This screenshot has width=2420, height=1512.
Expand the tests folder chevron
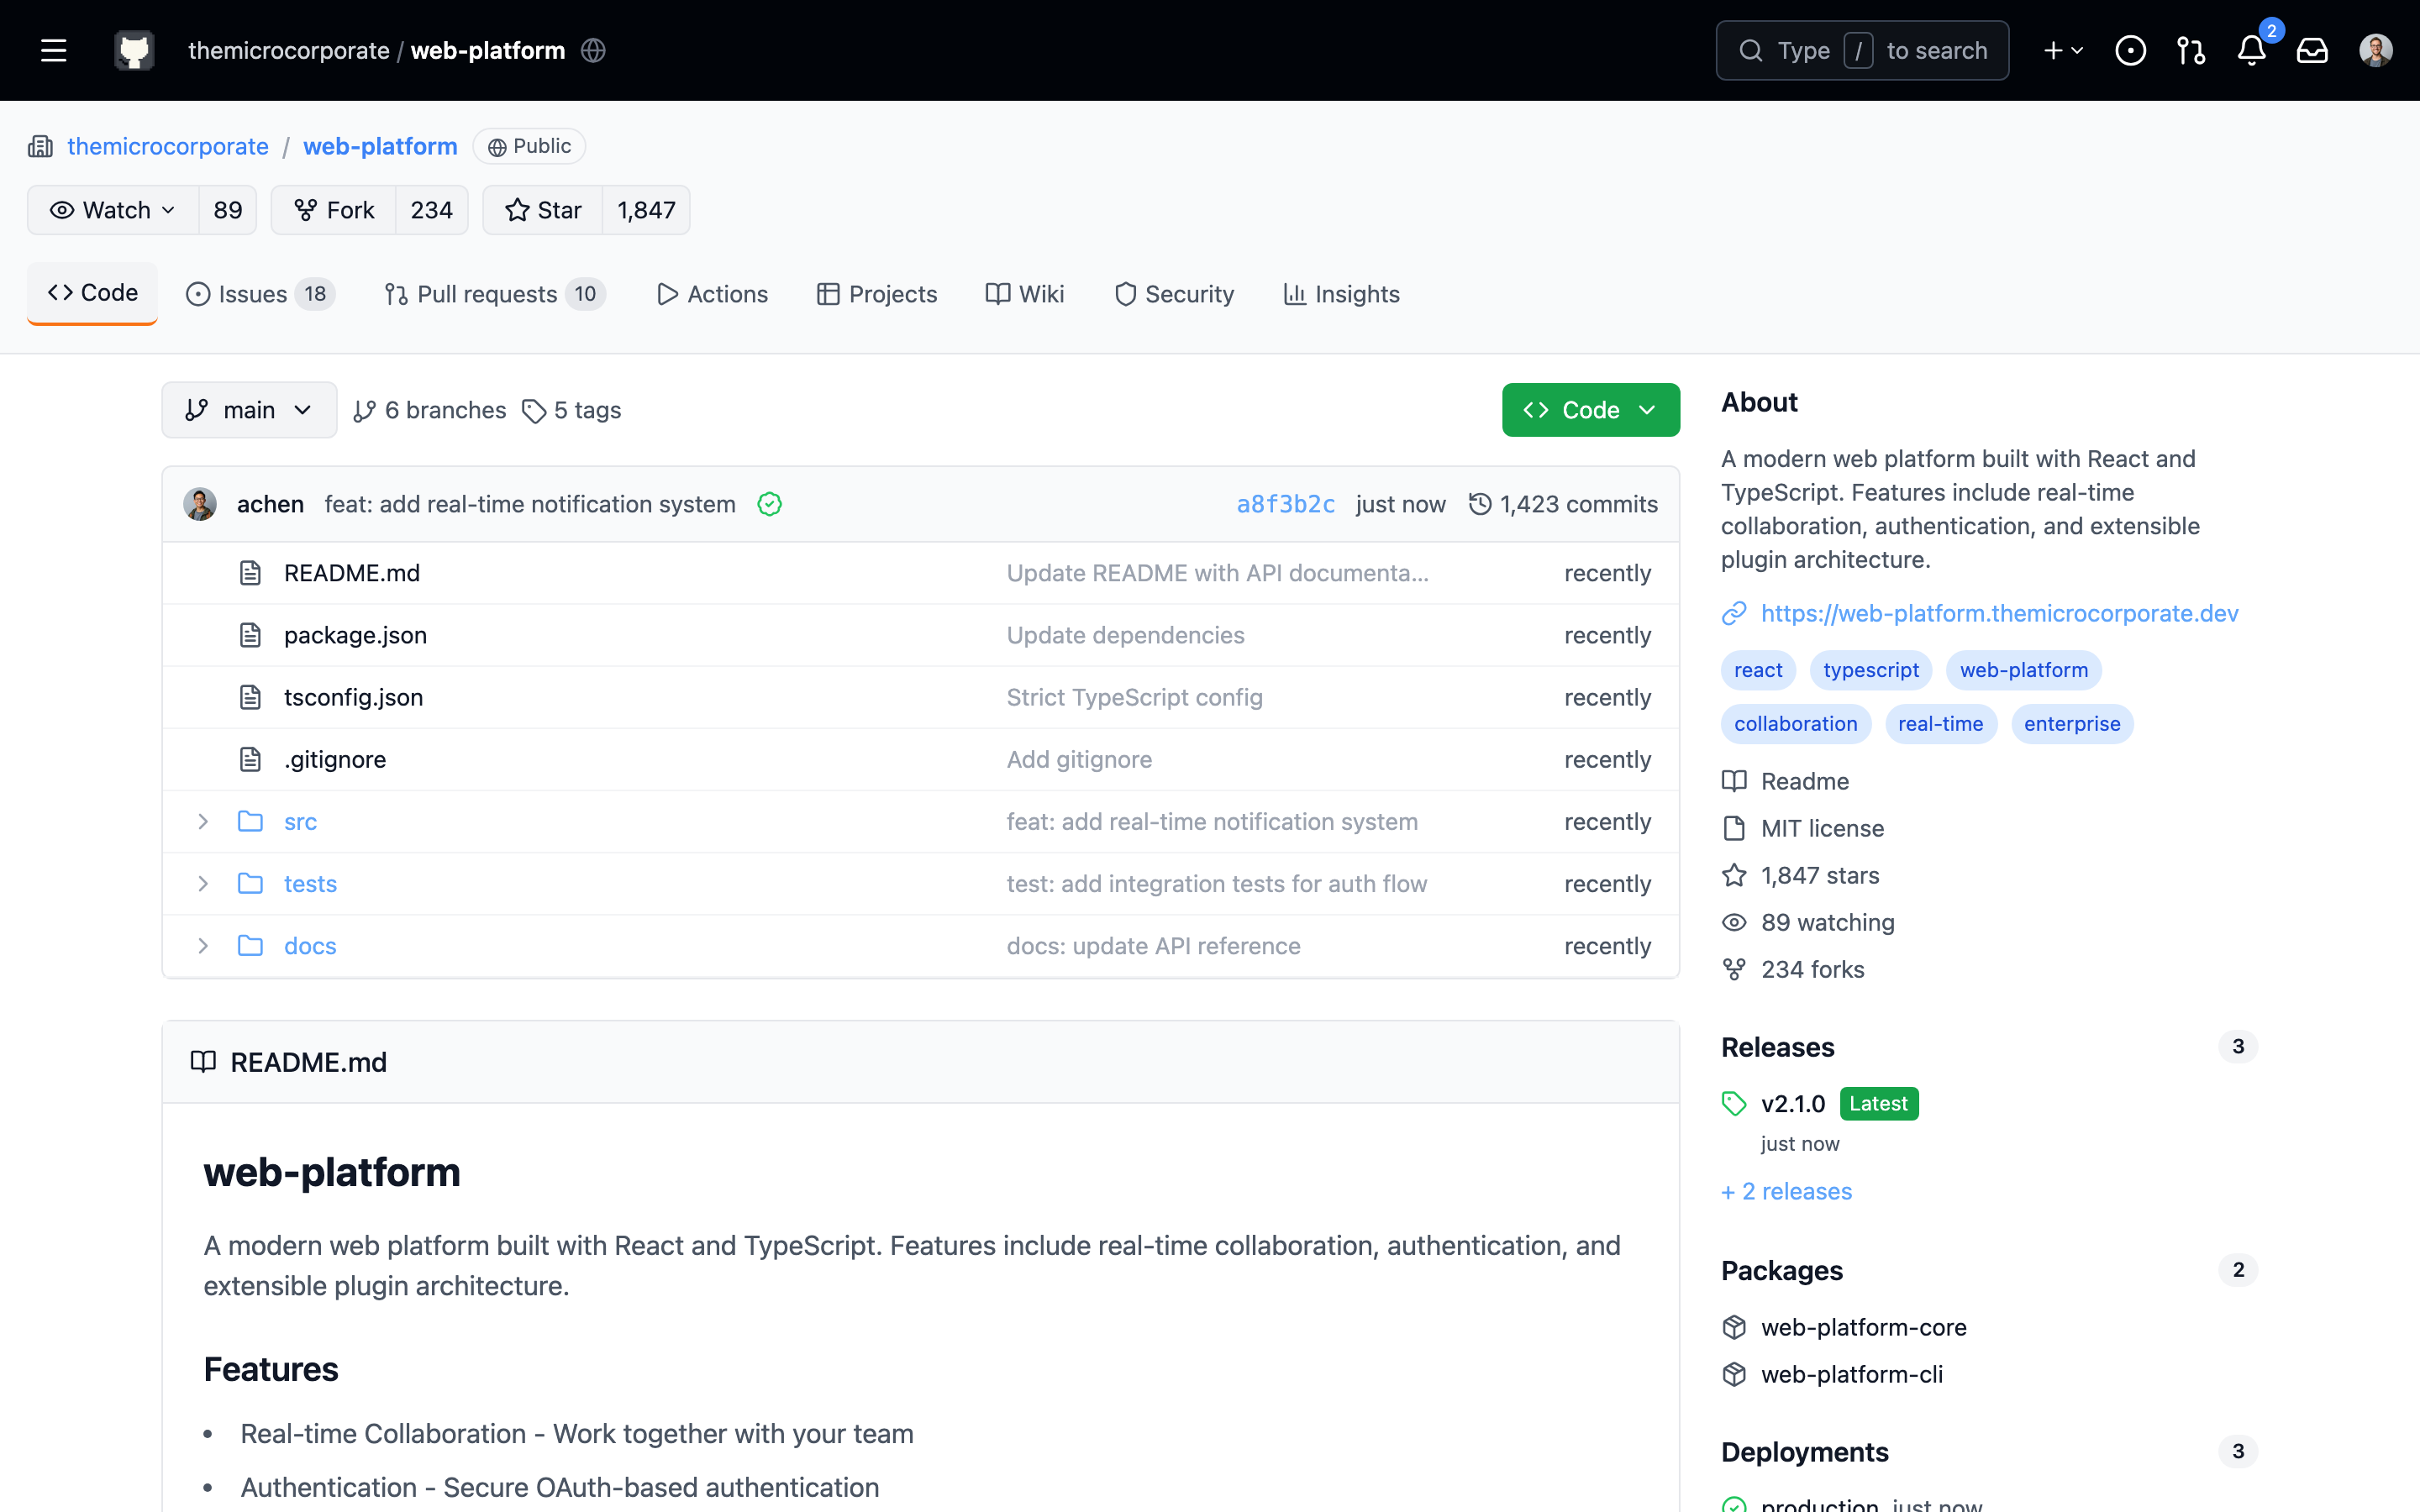[x=203, y=884]
